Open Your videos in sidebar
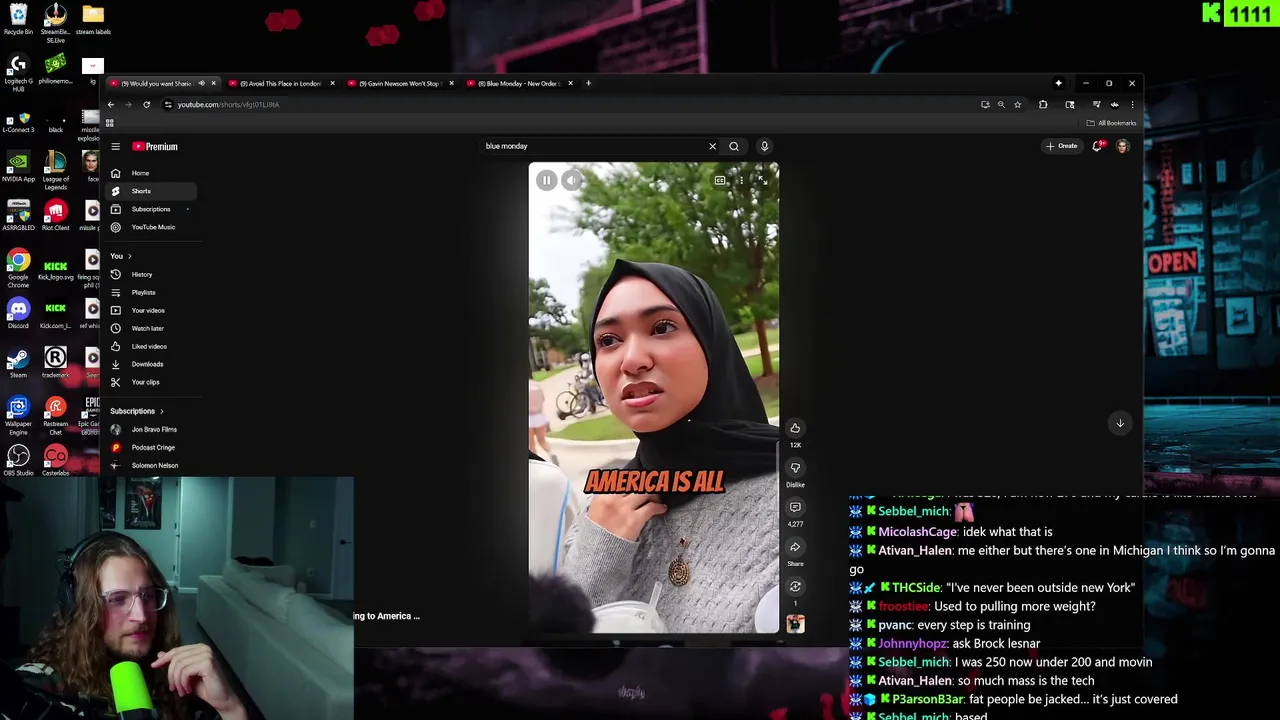1280x720 pixels. pyautogui.click(x=153, y=310)
